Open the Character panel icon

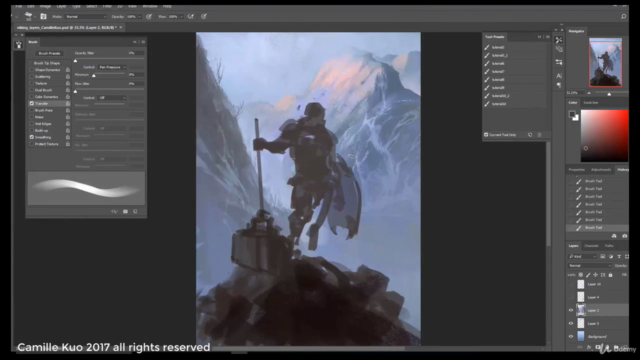pyautogui.click(x=559, y=76)
